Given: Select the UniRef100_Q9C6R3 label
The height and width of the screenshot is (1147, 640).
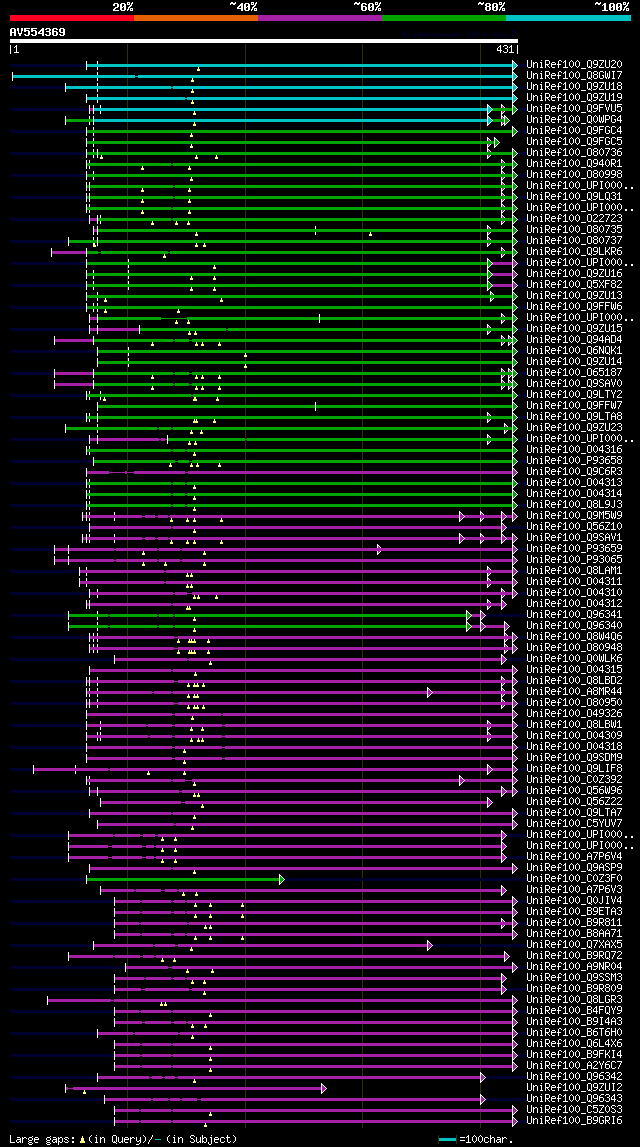Looking at the screenshot, I should tap(574, 471).
